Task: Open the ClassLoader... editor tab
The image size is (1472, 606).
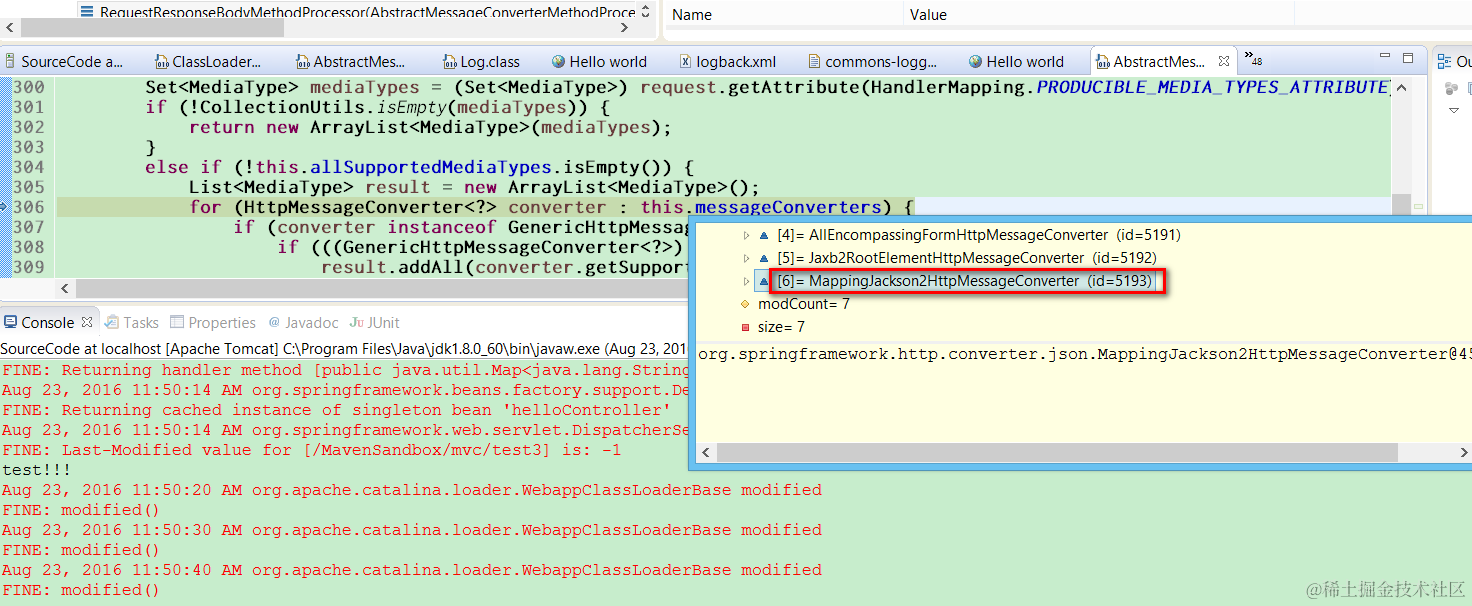Action: click(x=208, y=61)
